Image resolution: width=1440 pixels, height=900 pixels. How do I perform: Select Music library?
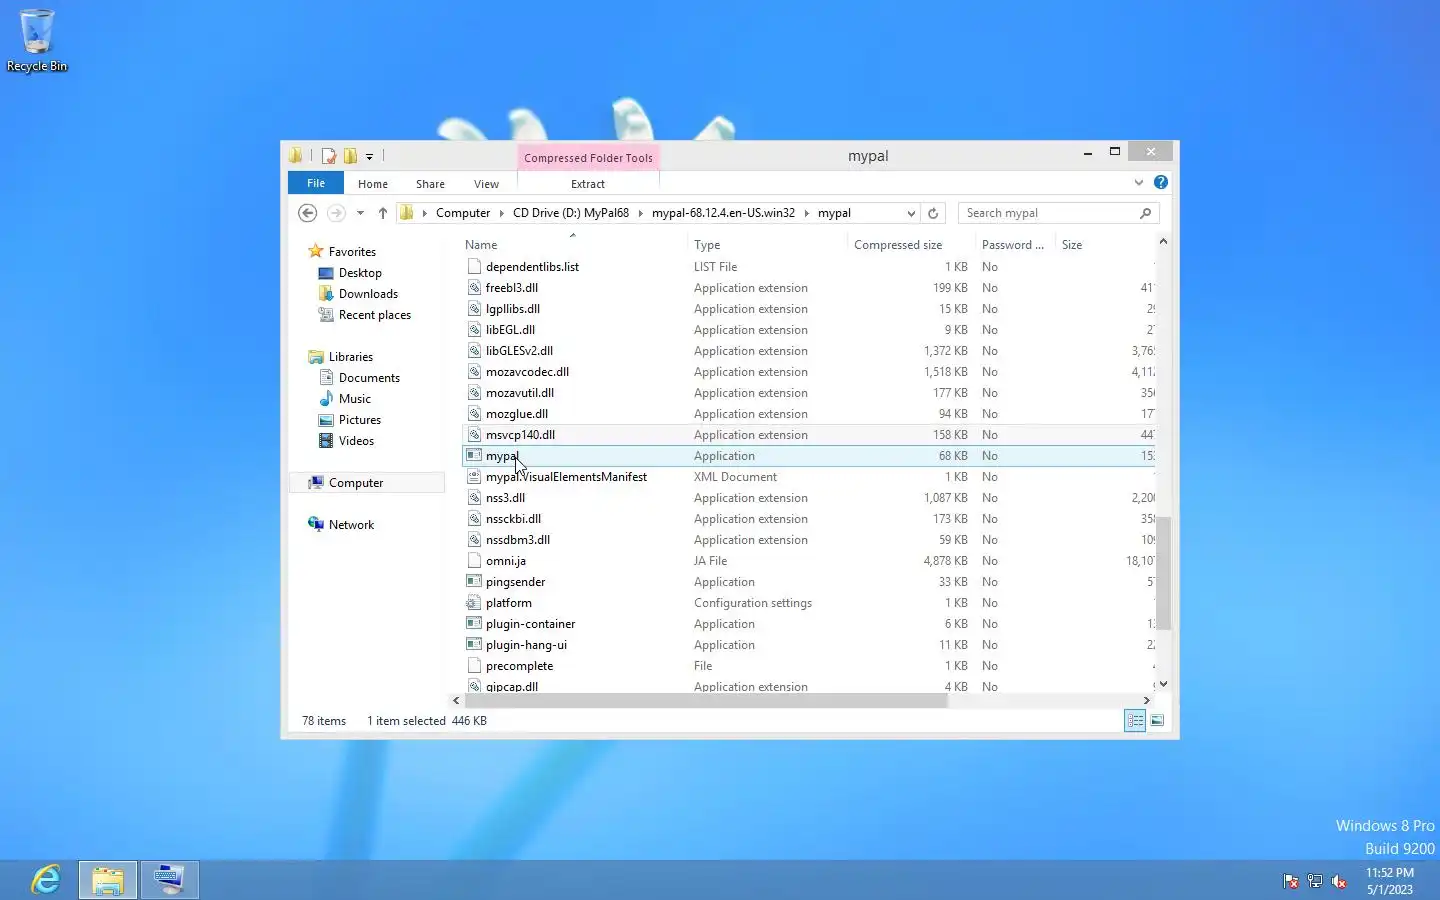point(355,399)
